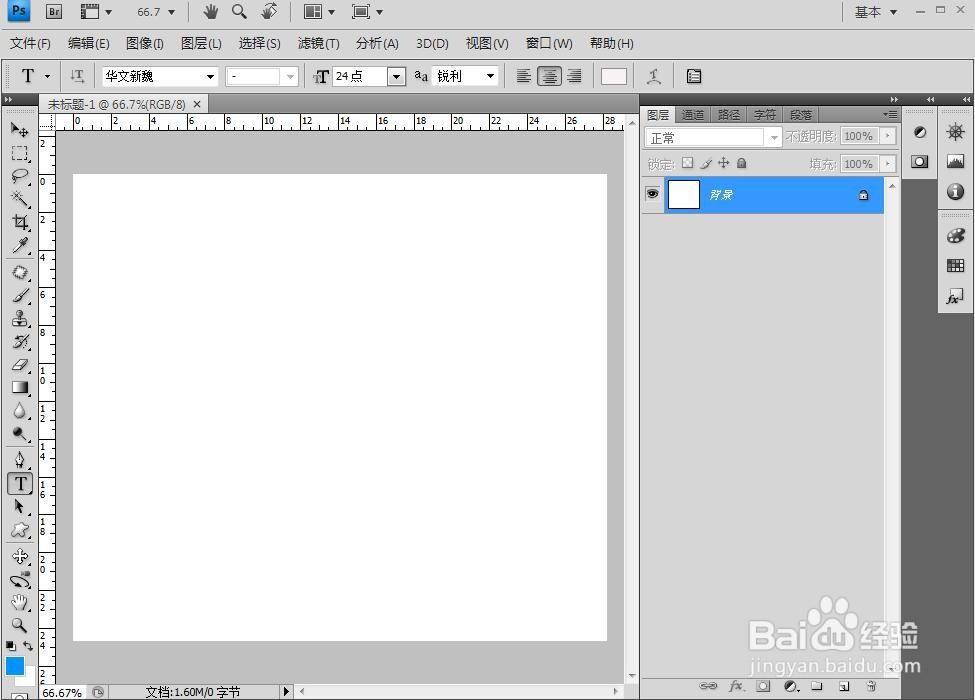
Task: Toggle the character and paragraph panels
Action: 694,76
